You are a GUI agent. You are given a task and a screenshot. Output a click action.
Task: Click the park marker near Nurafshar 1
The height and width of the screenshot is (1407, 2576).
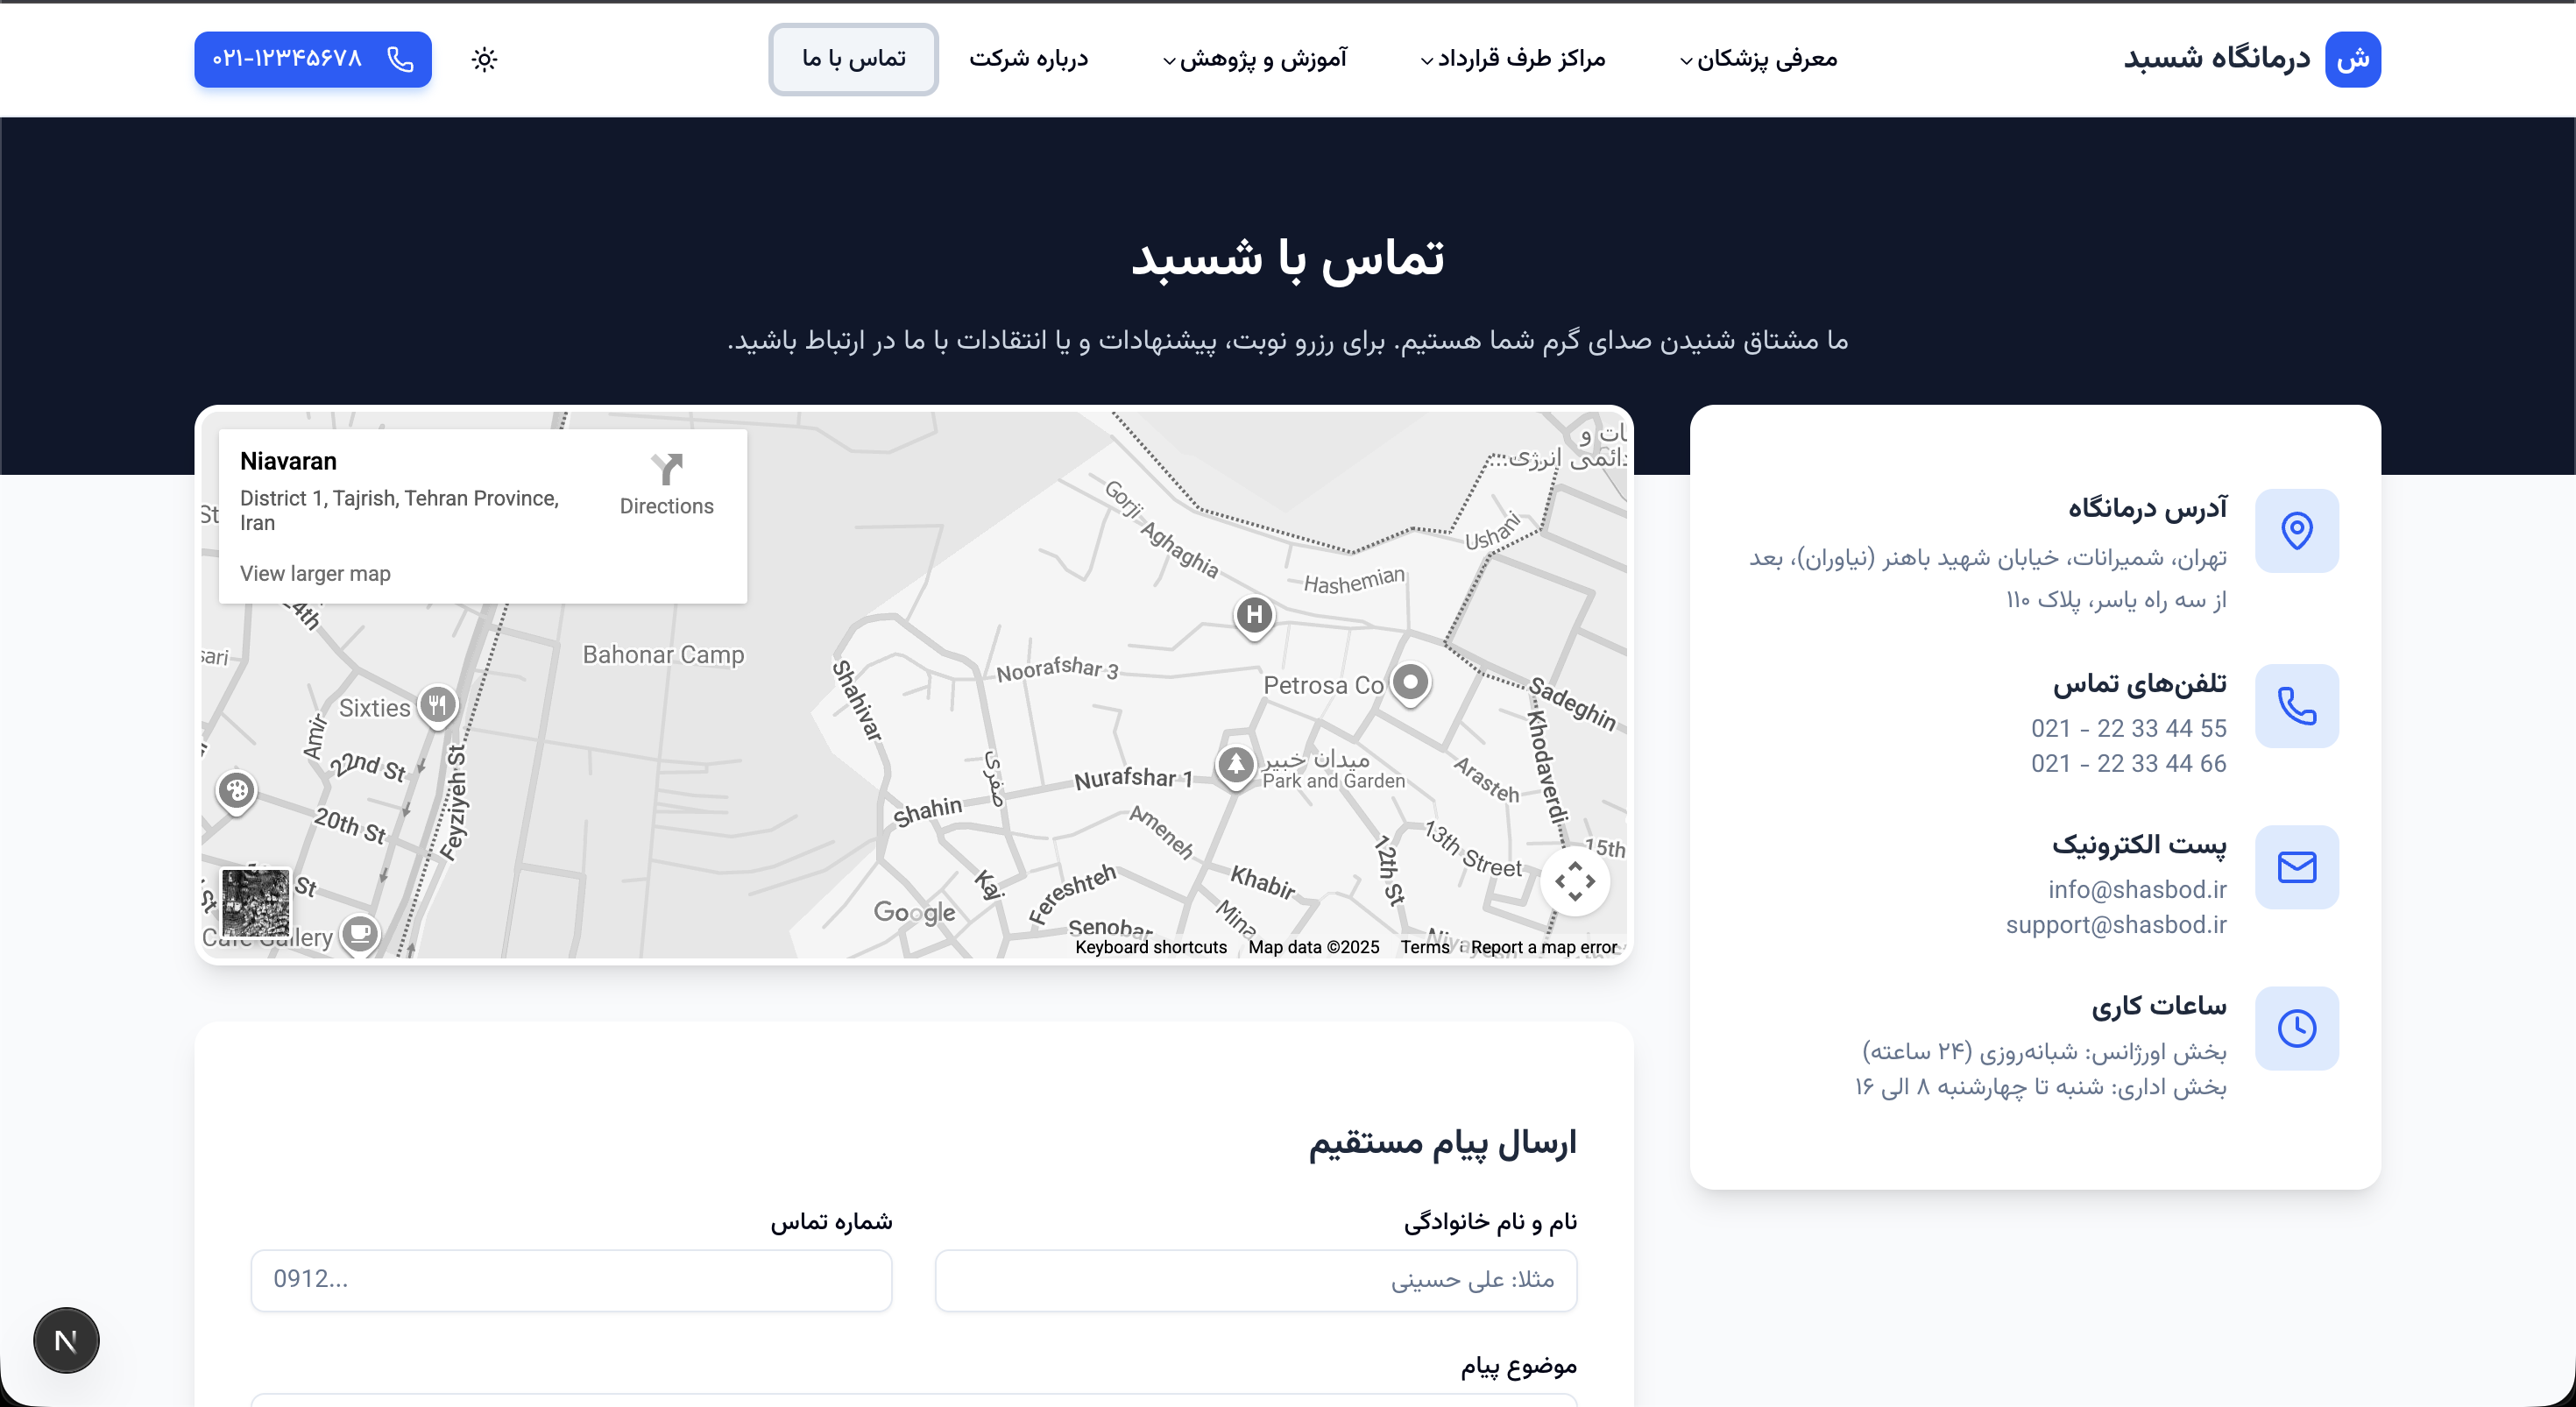click(1235, 765)
